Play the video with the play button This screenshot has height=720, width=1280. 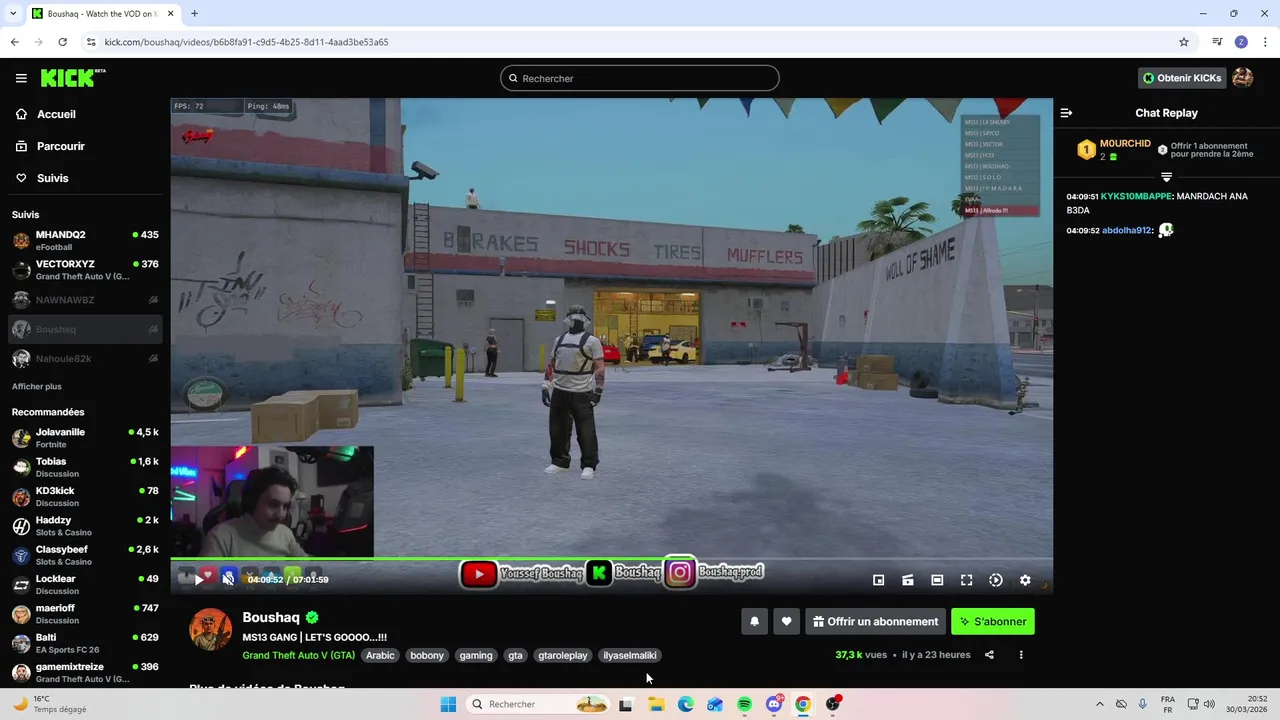click(x=198, y=579)
